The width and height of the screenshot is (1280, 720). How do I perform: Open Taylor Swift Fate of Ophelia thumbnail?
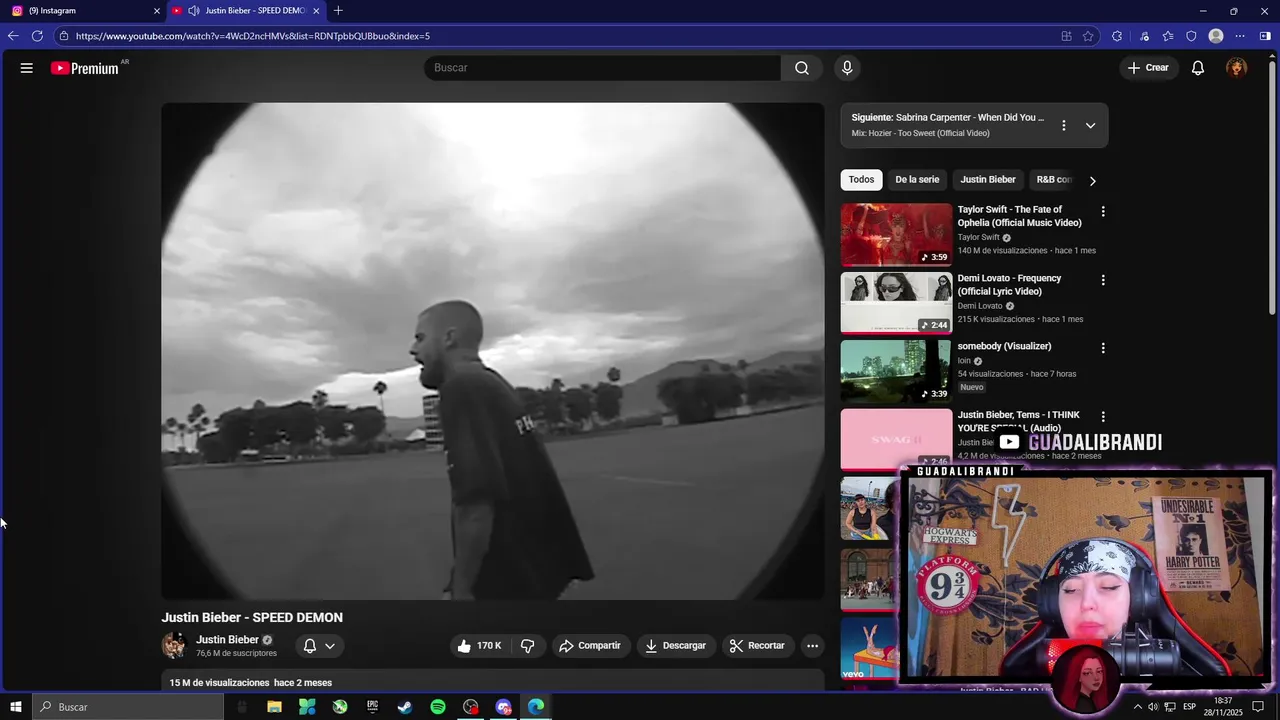(x=896, y=235)
